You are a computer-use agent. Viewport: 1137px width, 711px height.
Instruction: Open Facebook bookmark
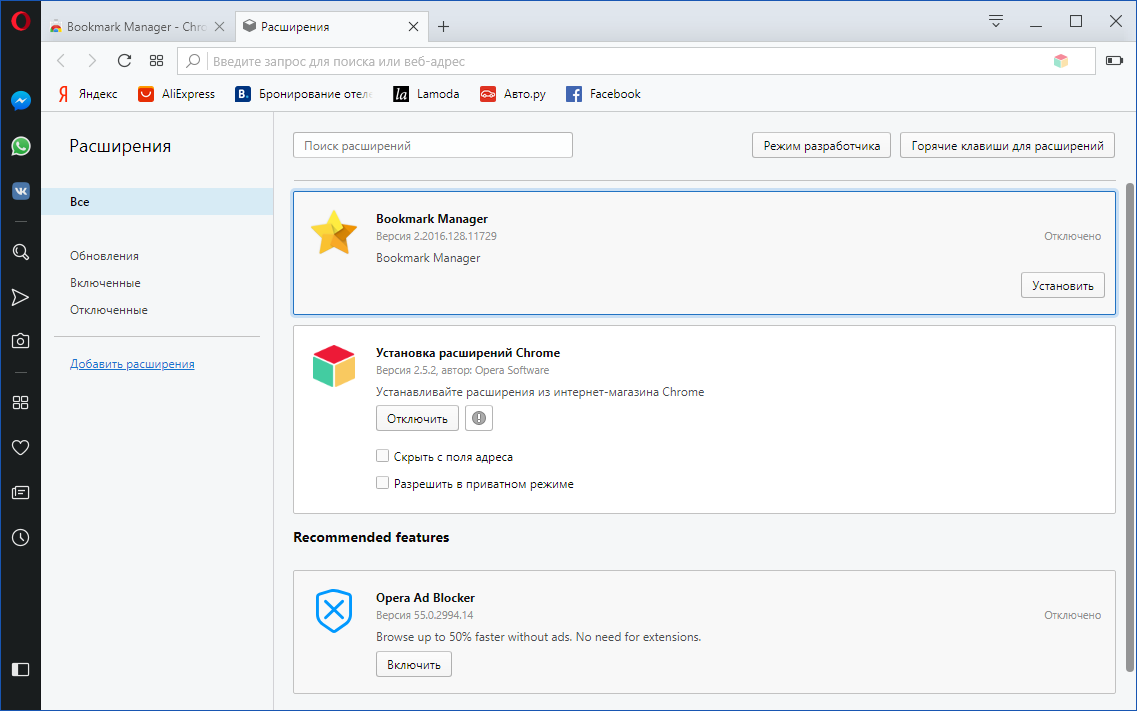(x=603, y=93)
